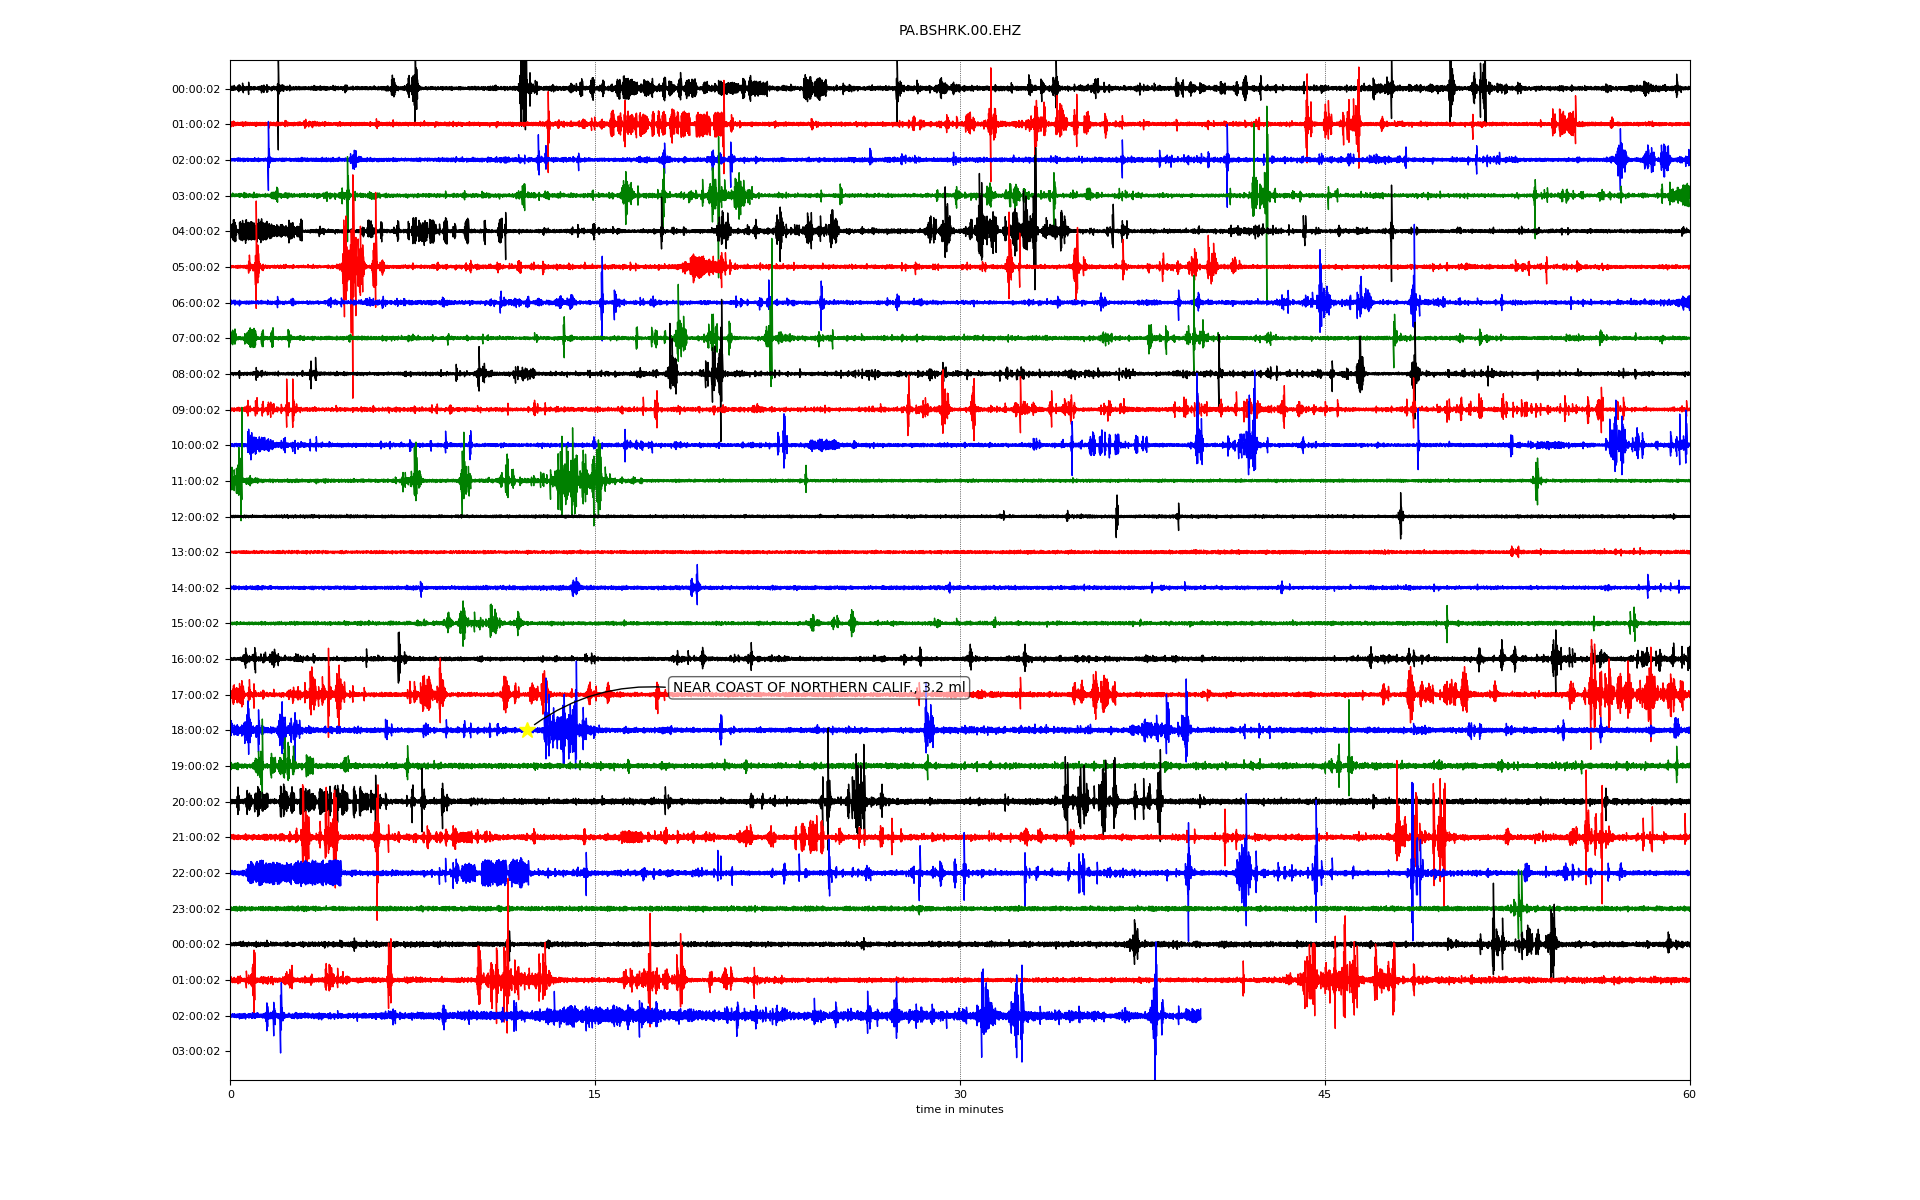Click the 06:00:02 hour label

click(x=195, y=304)
